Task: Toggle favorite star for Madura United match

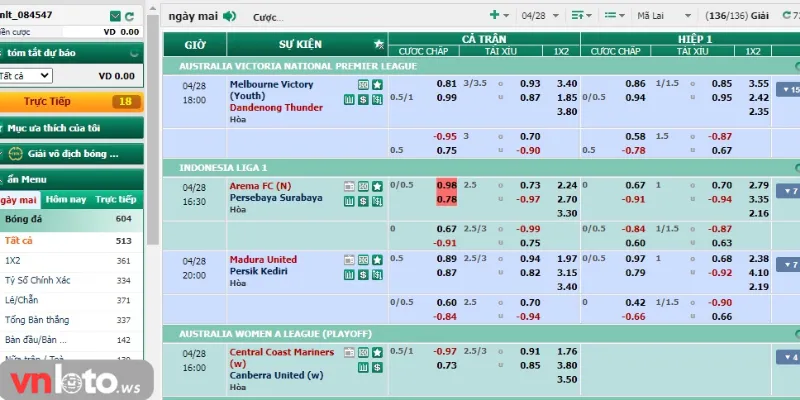Action: pyautogui.click(x=377, y=260)
